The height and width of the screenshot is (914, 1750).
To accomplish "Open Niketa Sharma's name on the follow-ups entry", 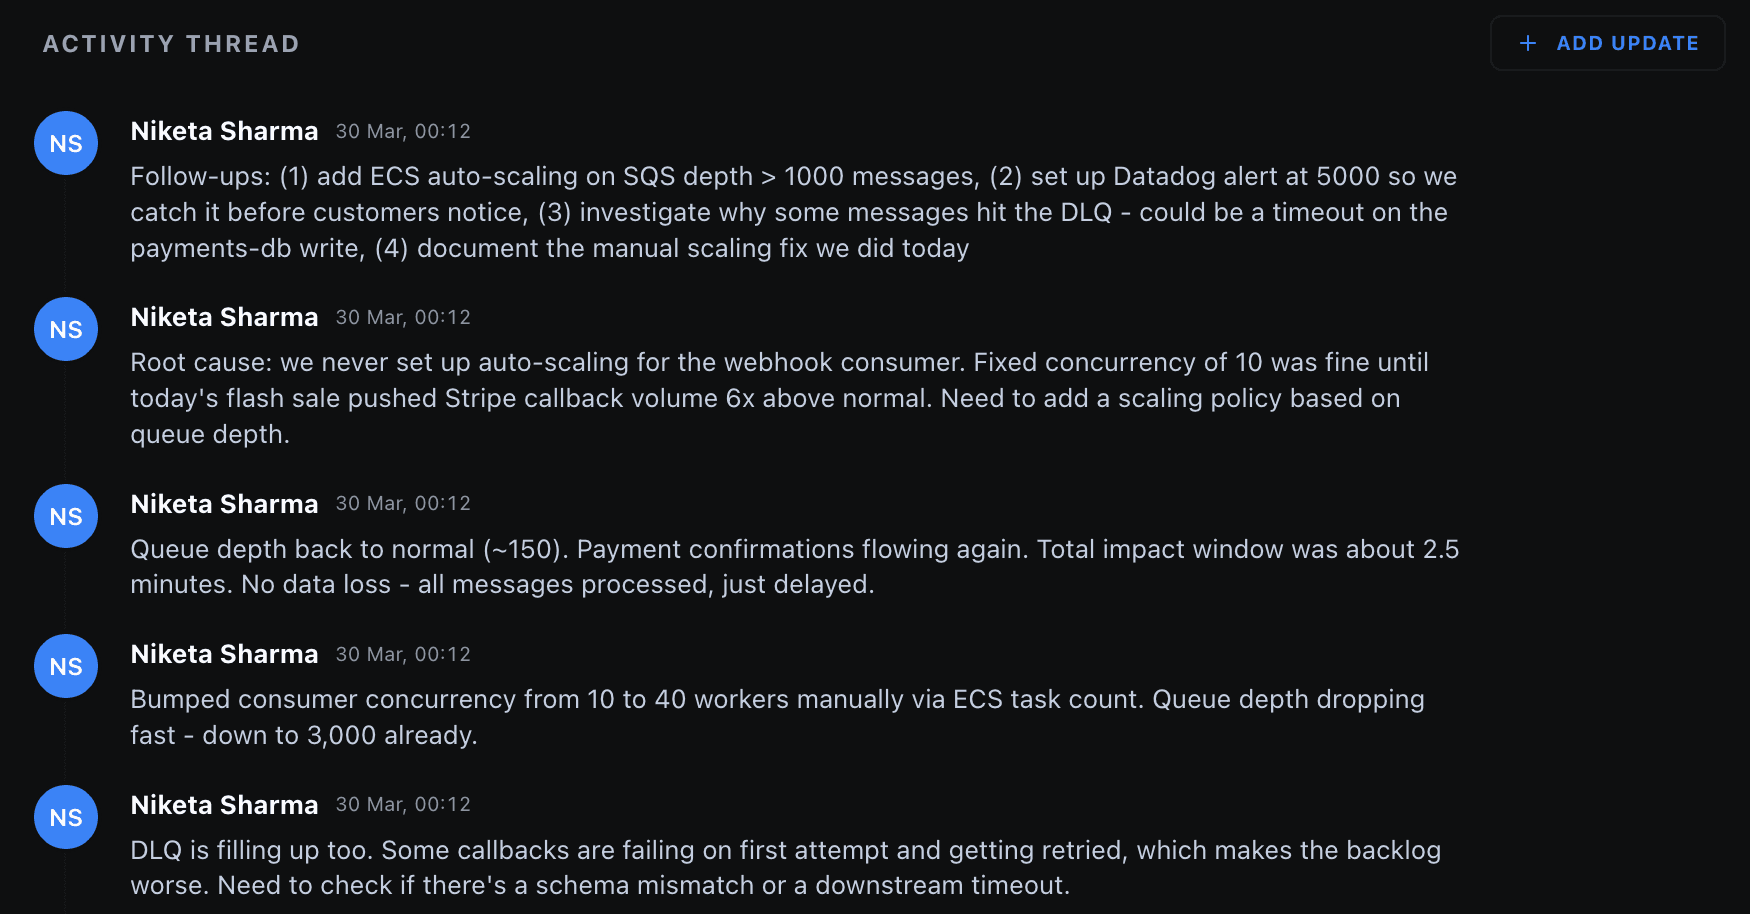I will click(224, 130).
